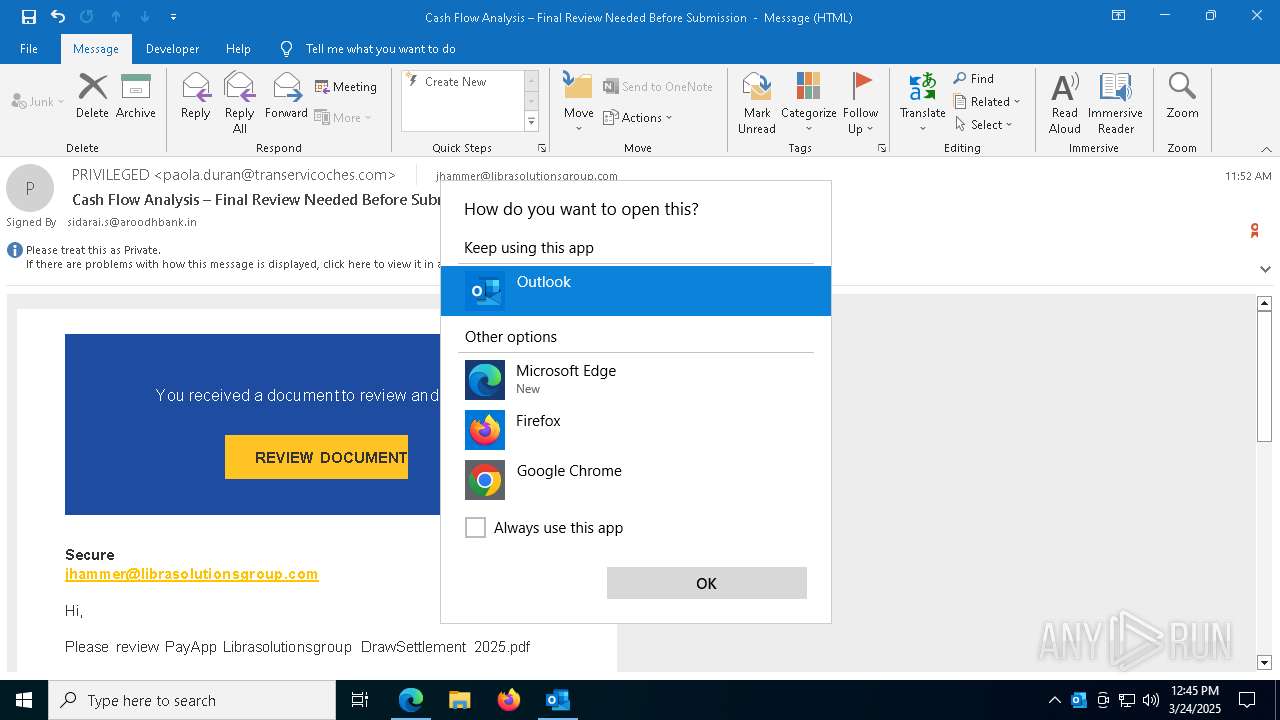
Task: Click OK in the open-with dialog
Action: pos(706,583)
